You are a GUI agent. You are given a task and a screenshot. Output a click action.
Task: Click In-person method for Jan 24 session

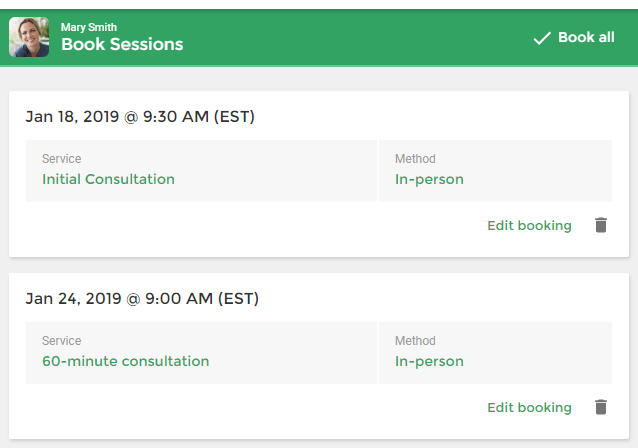pyautogui.click(x=429, y=361)
